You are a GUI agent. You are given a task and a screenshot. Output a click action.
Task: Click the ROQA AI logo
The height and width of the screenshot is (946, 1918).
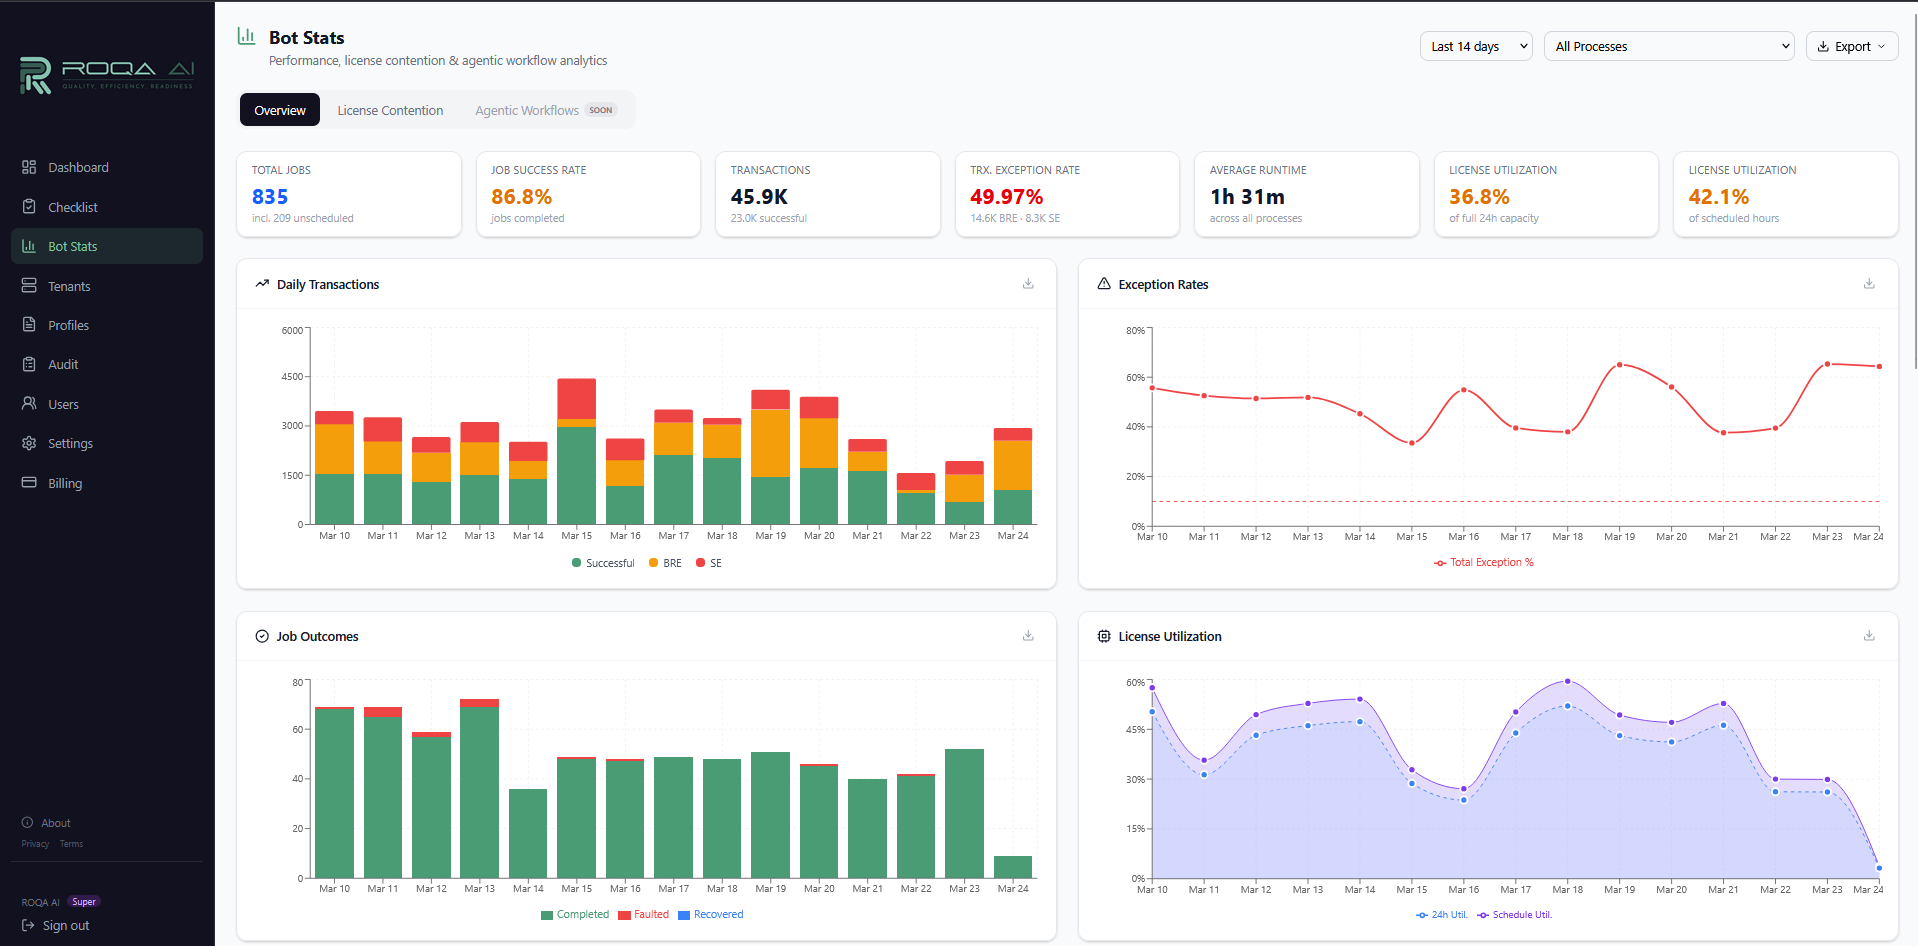click(105, 76)
